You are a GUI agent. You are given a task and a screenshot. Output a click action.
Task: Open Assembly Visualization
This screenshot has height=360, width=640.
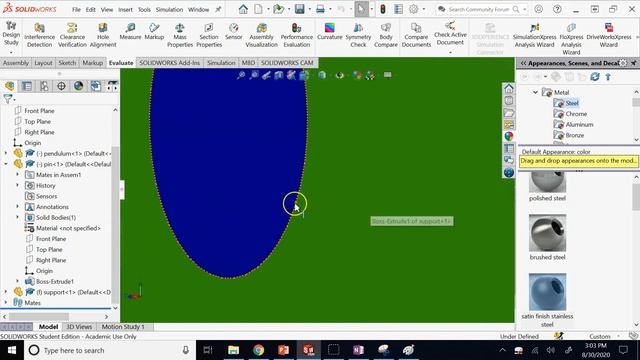pos(262,35)
